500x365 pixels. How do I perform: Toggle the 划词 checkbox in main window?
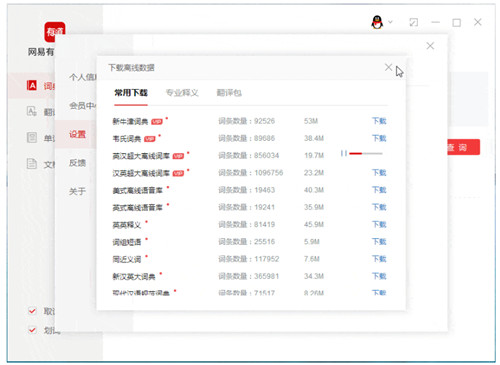[32, 330]
